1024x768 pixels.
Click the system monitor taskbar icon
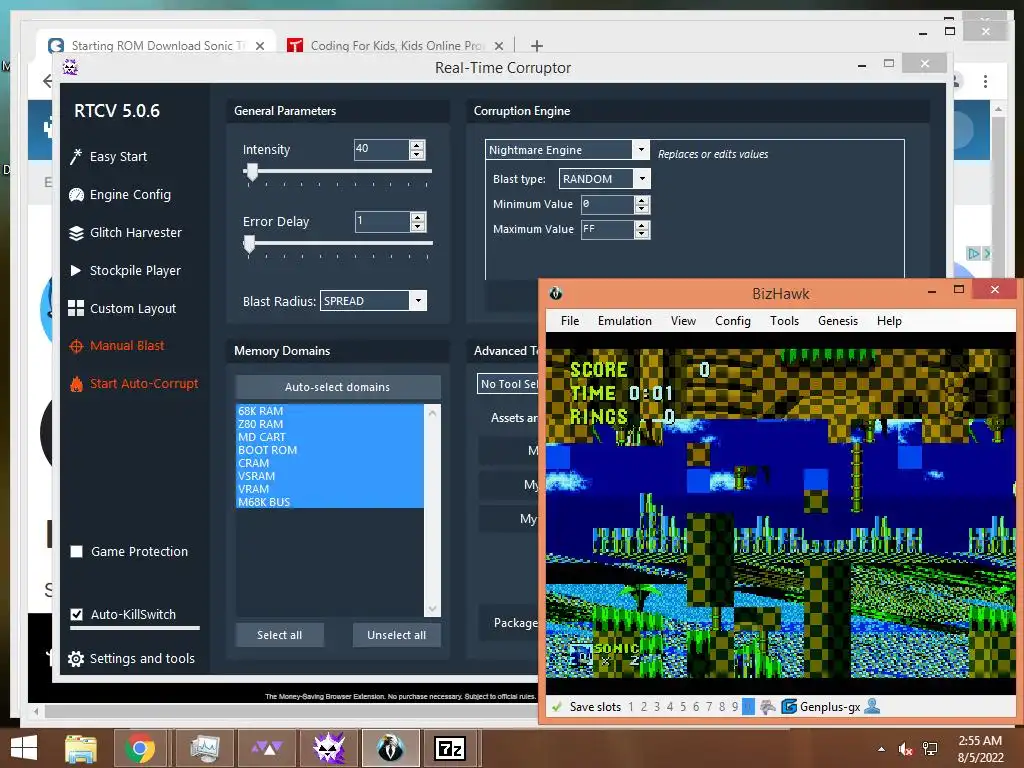point(204,748)
